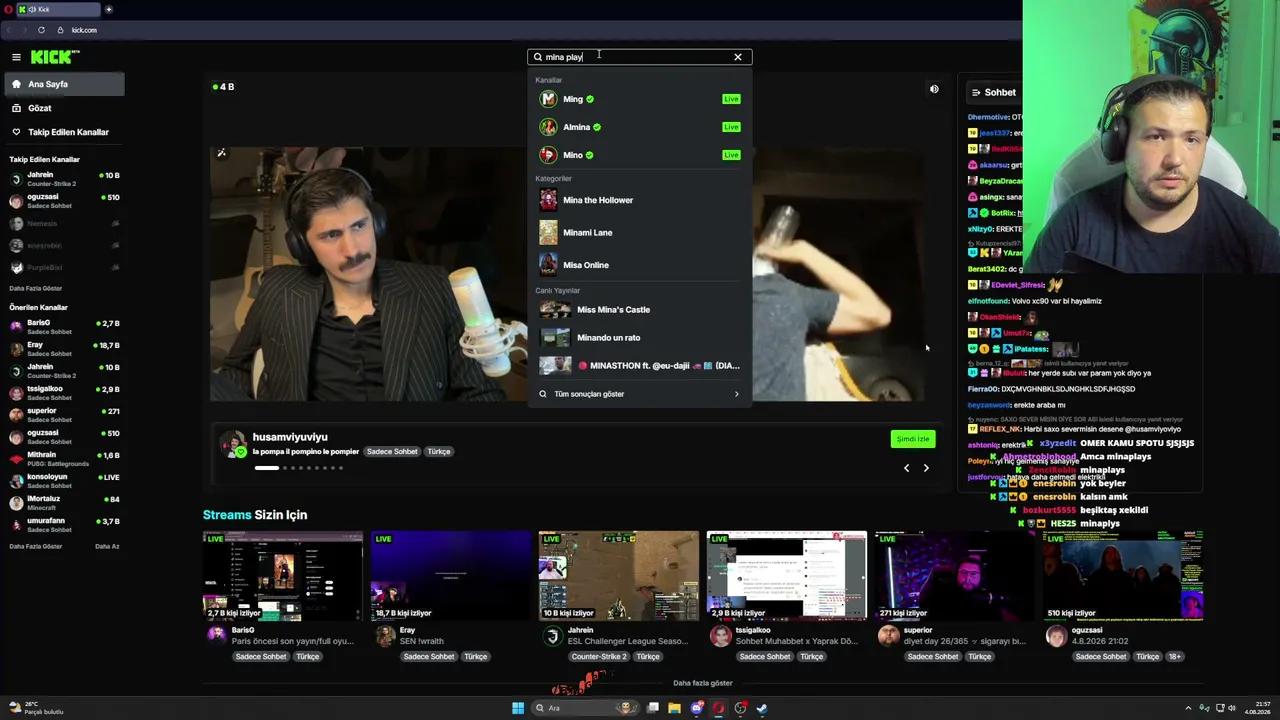Open the Almina channel result
Image resolution: width=1280 pixels, height=720 pixels.
(640, 127)
